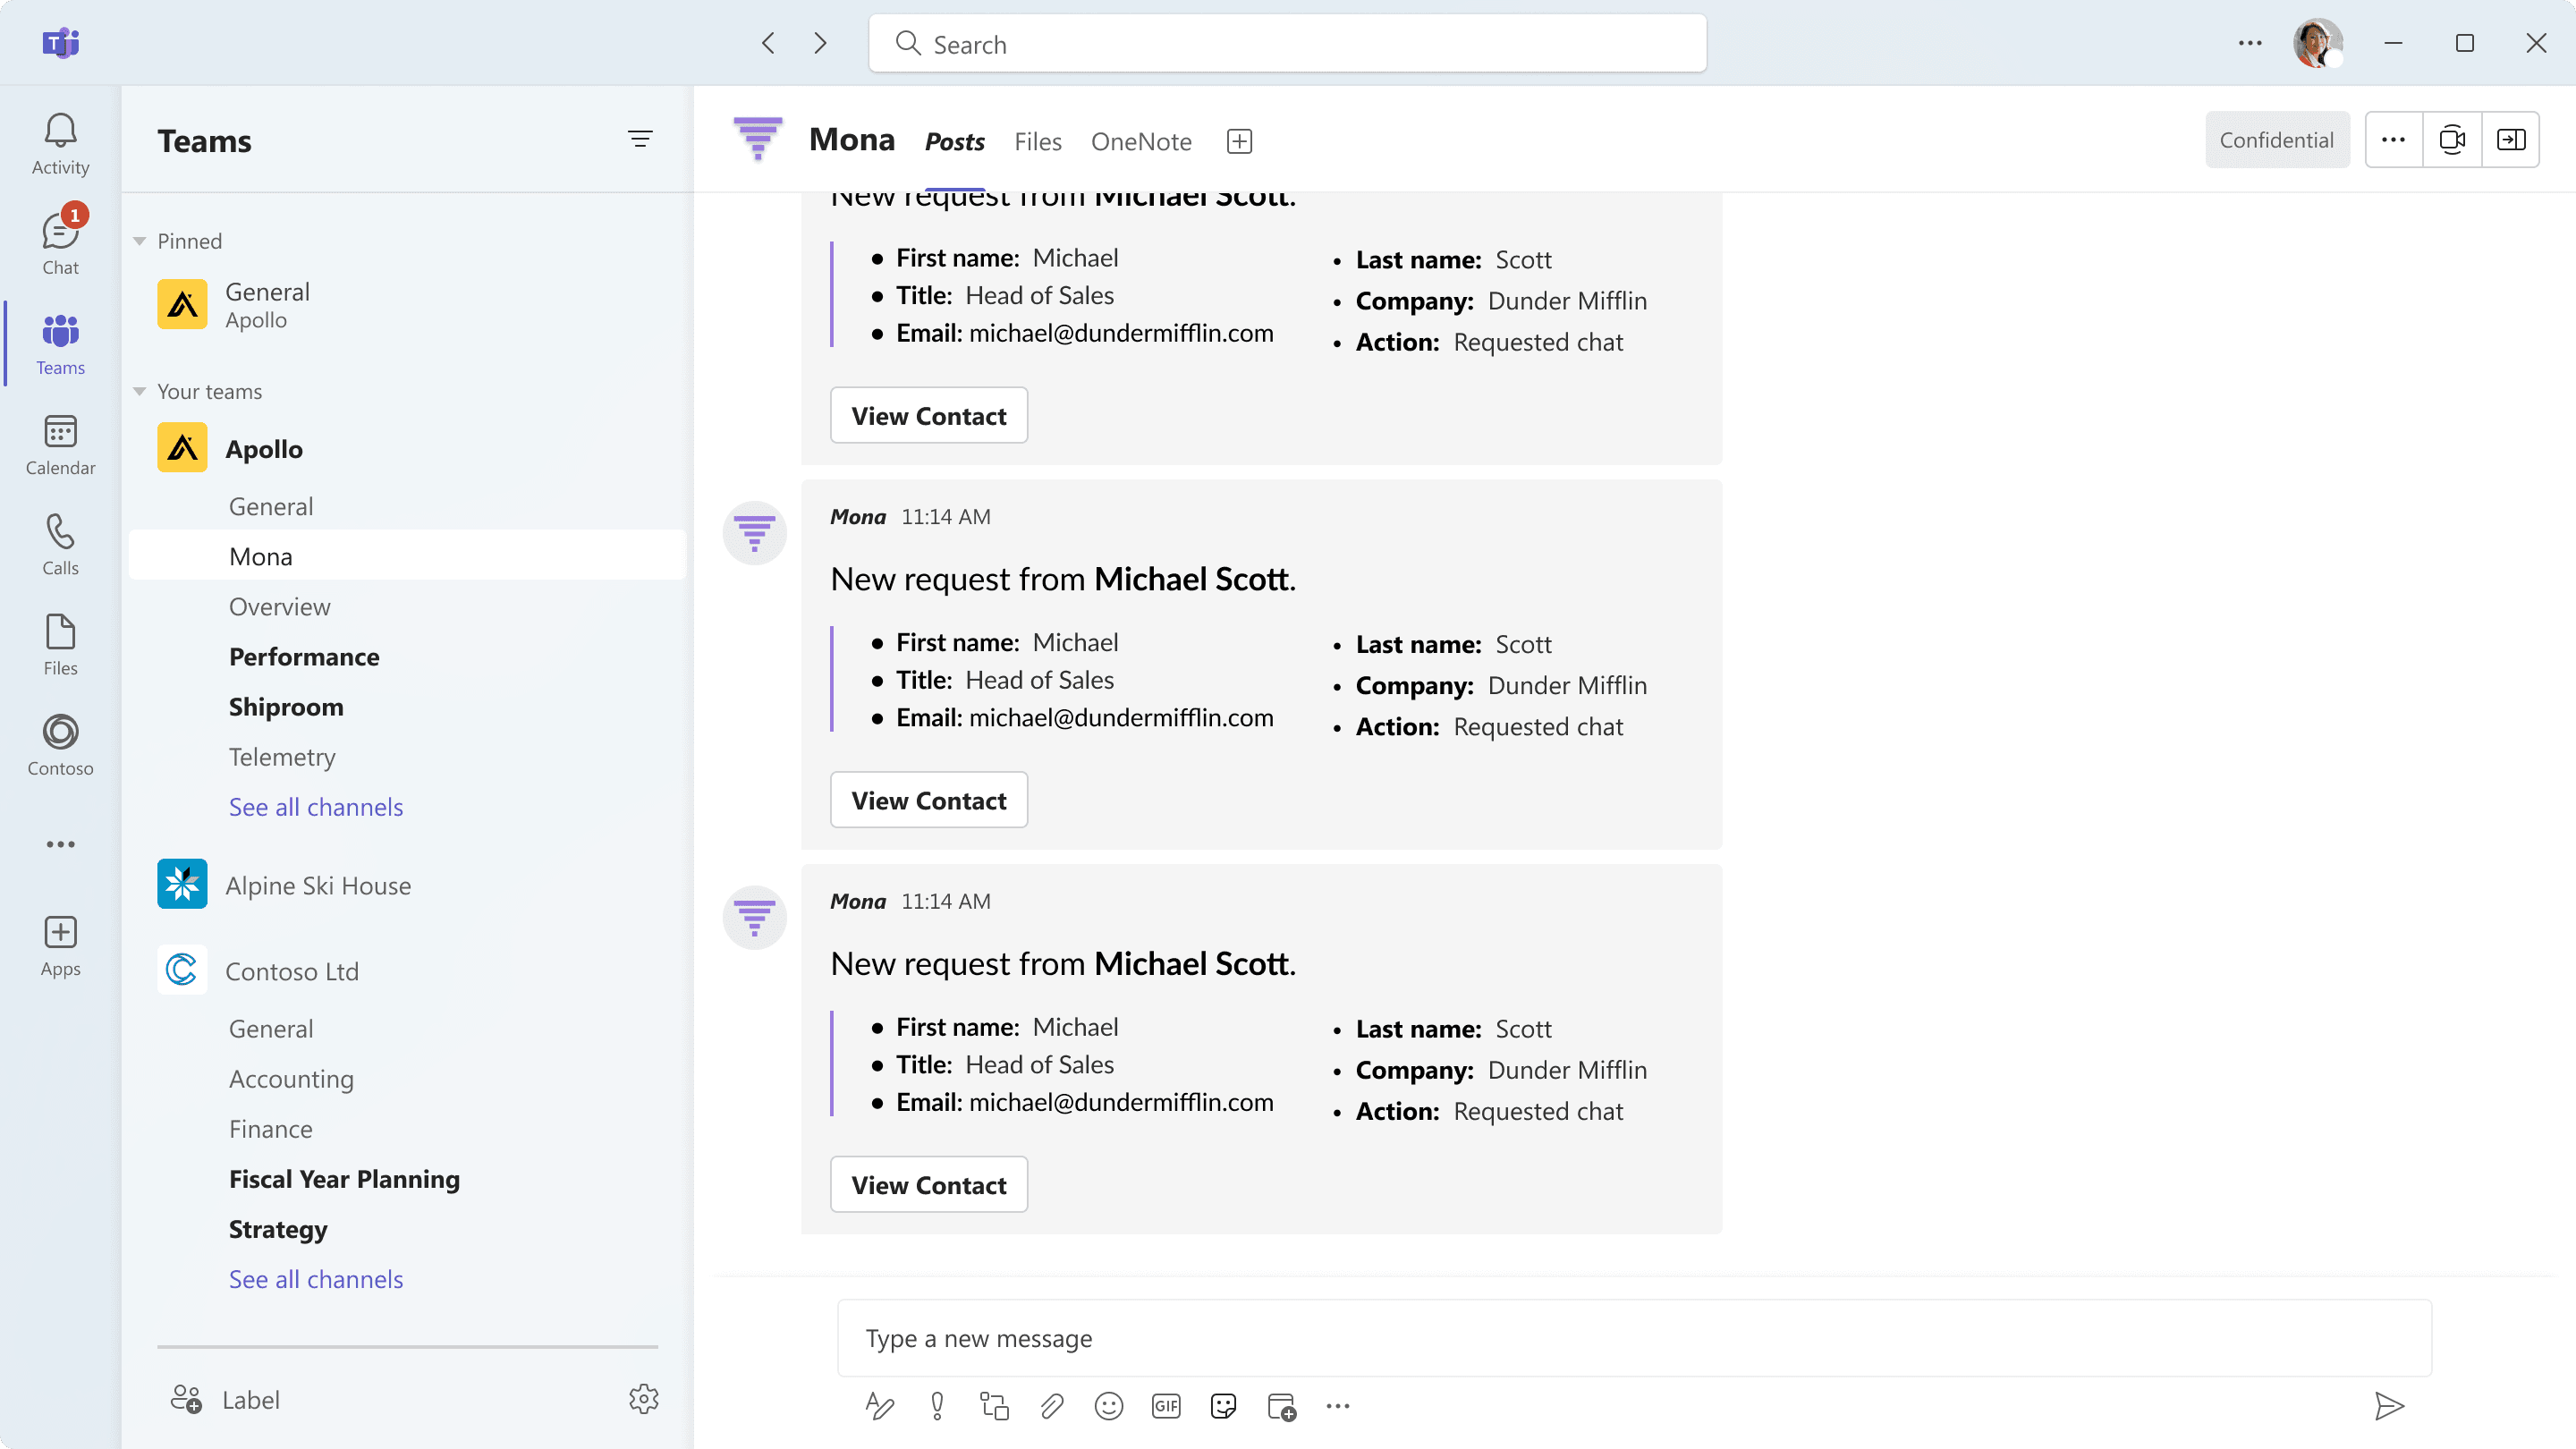
Task: Open the Telemetry channel
Action: [407, 756]
